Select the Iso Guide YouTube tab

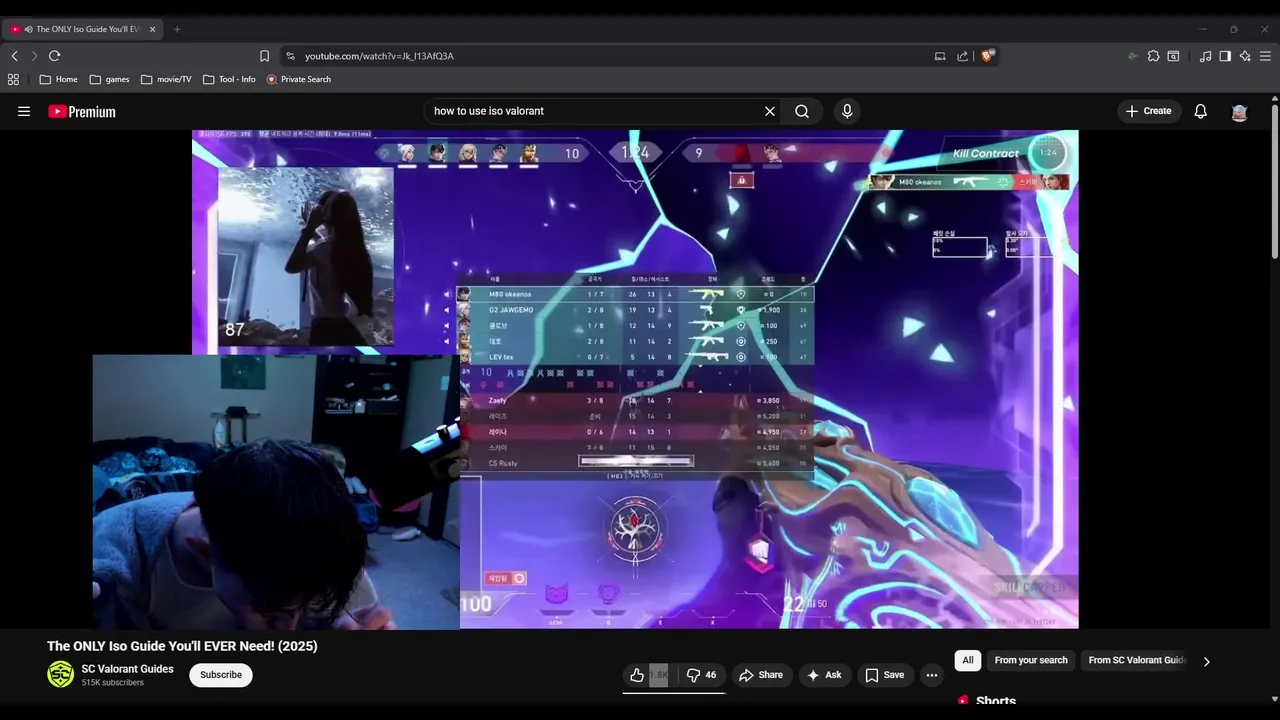pyautogui.click(x=83, y=29)
